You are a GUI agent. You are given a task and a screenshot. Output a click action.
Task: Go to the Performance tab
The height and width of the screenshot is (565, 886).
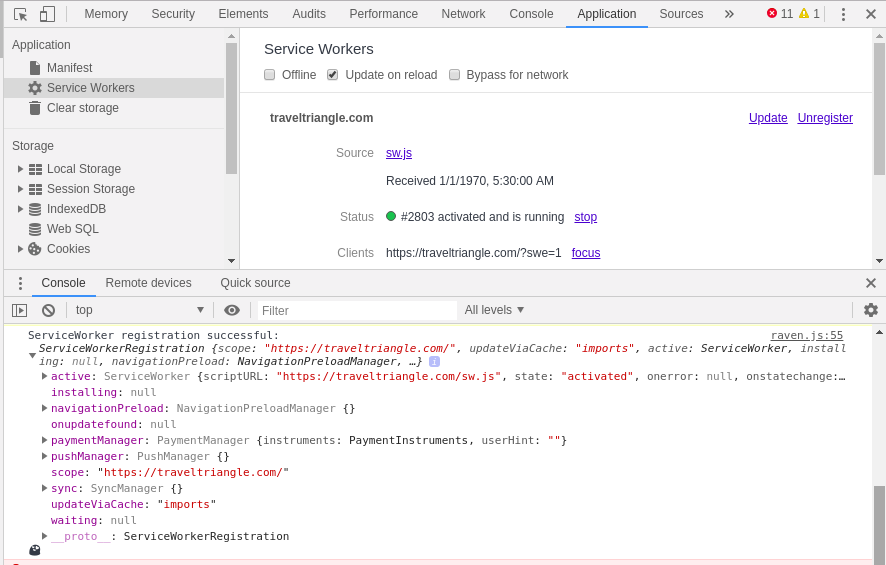coord(384,14)
